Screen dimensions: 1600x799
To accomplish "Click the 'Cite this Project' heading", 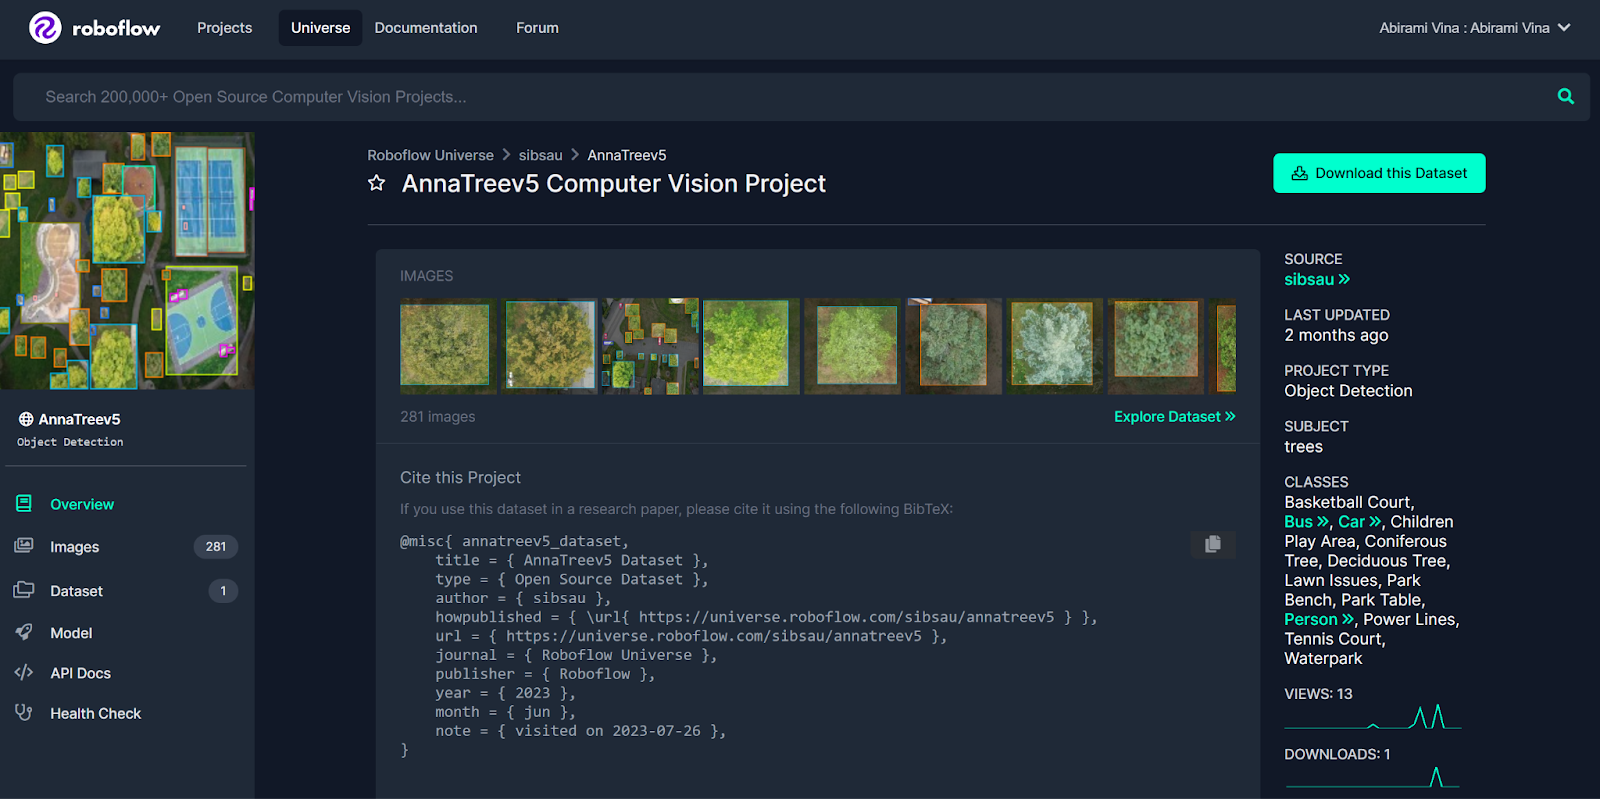I will [x=460, y=477].
